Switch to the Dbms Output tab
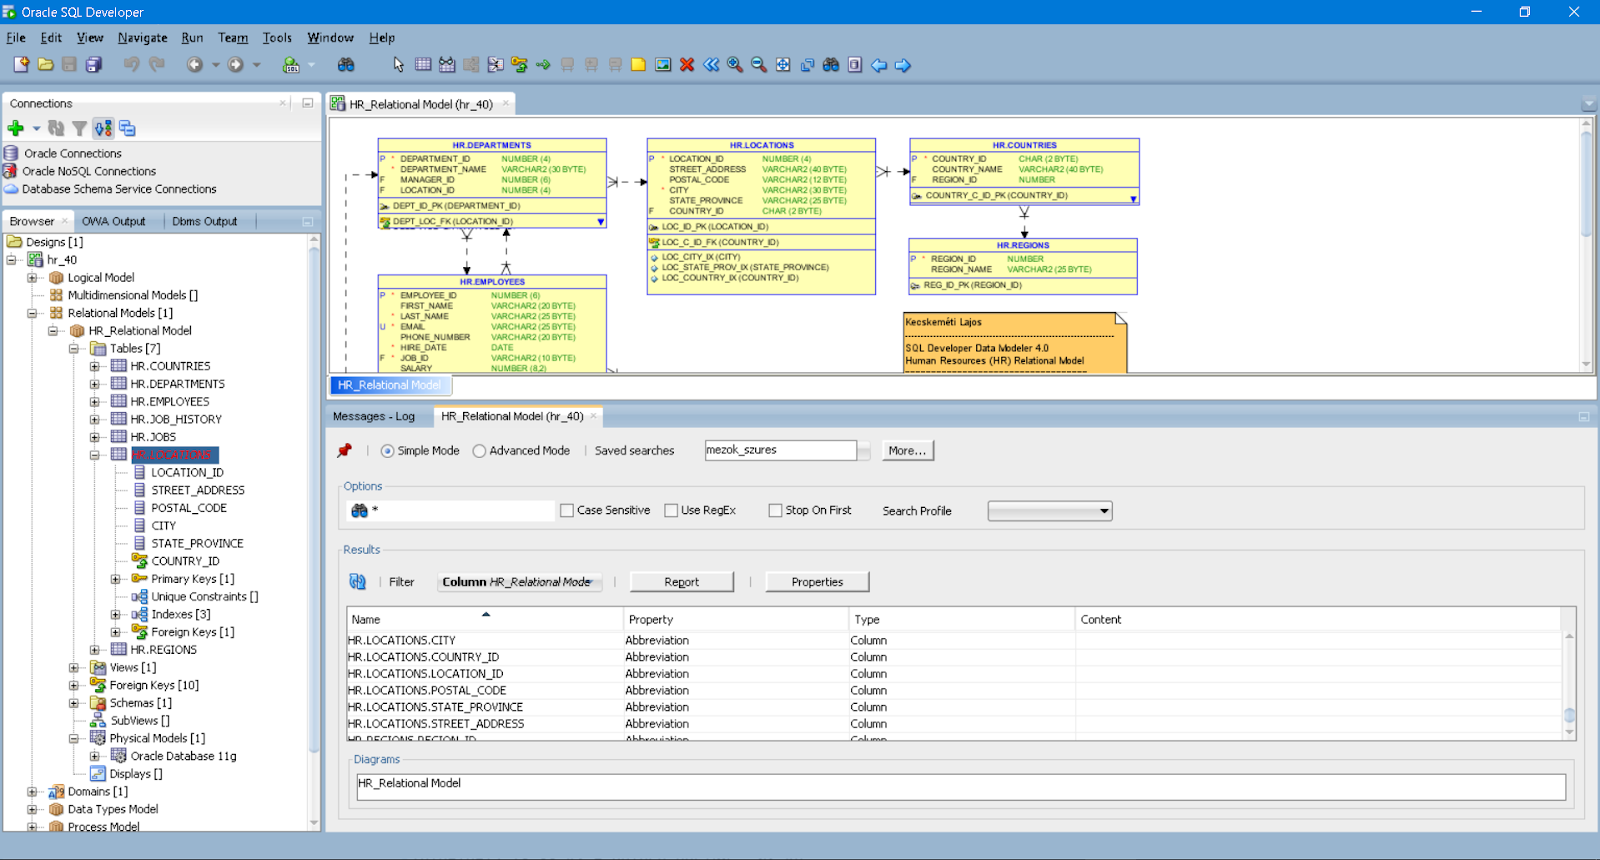 204,221
